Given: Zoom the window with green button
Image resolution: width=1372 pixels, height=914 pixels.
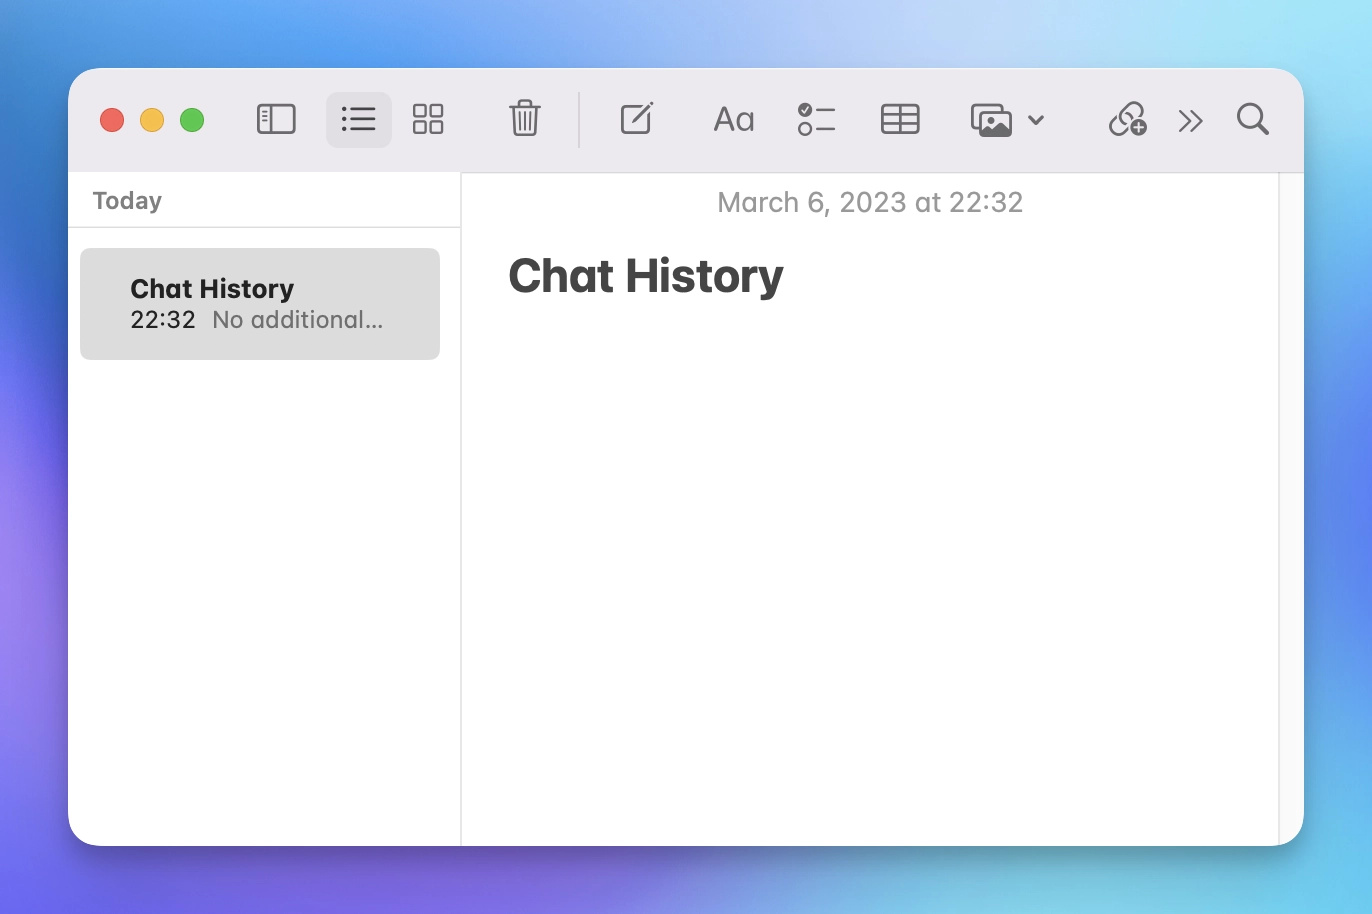Looking at the screenshot, I should coord(192,121).
